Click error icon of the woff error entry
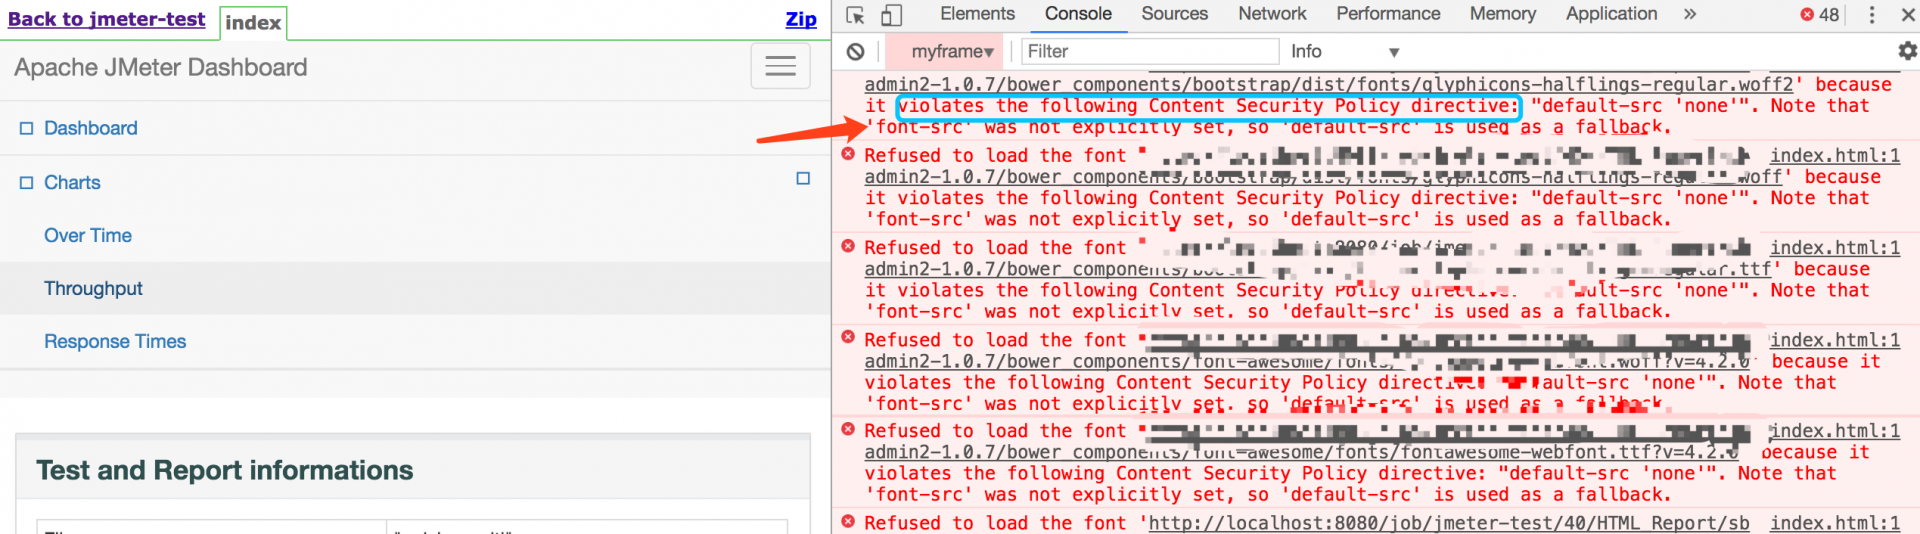 (x=848, y=154)
